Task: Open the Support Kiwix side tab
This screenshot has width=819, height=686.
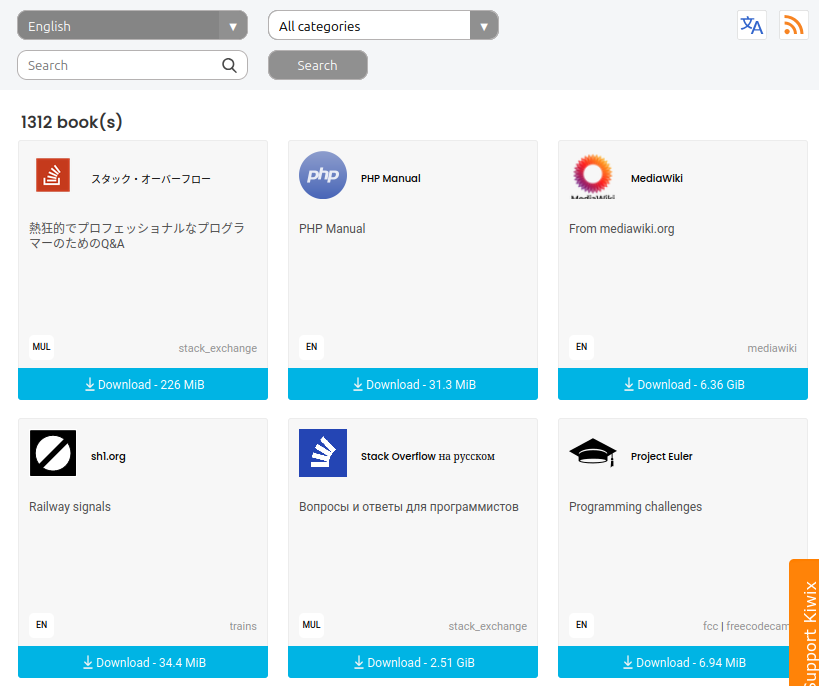Action: point(804,623)
